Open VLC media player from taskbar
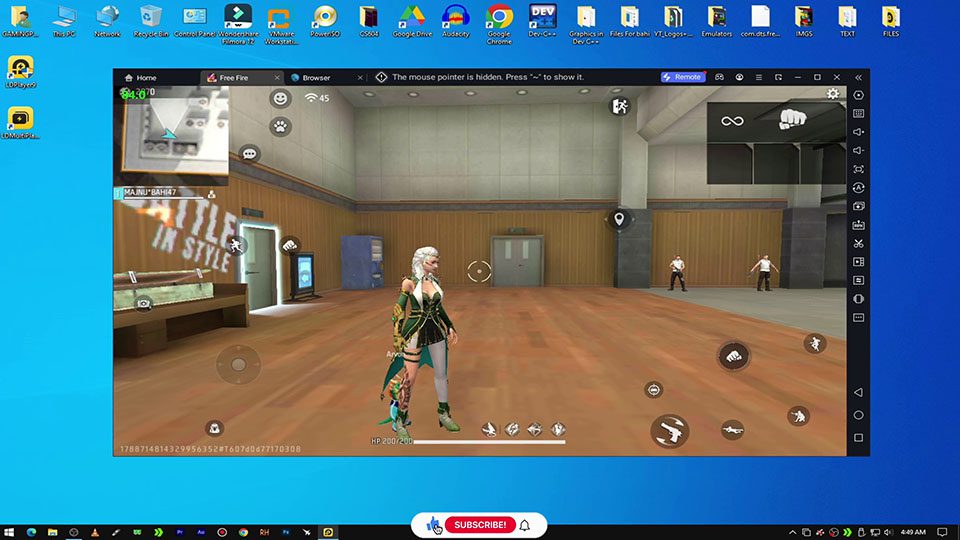Image resolution: width=960 pixels, height=540 pixels. [95, 532]
